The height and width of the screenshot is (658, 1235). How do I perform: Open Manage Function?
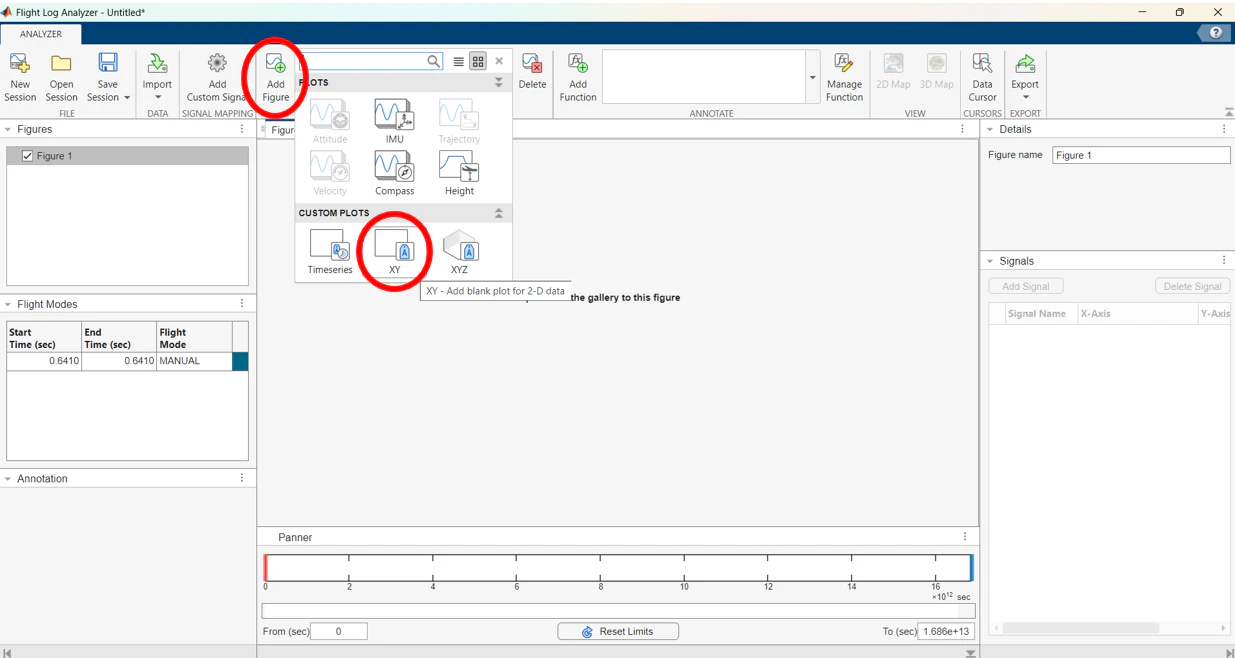(844, 78)
